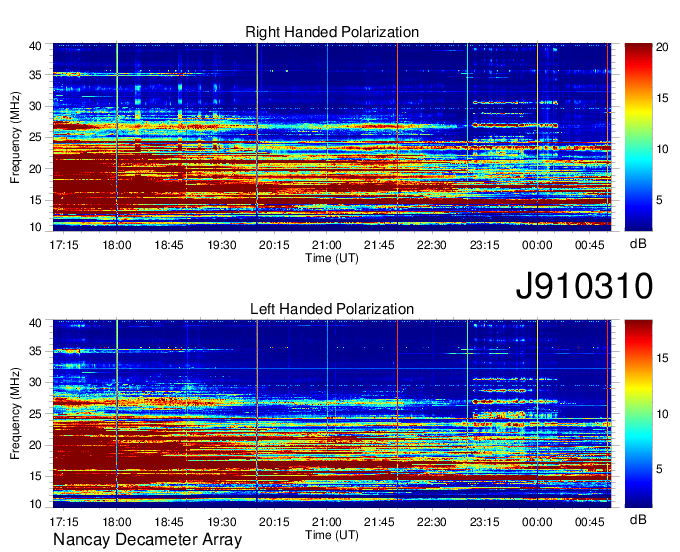The width and height of the screenshot is (680, 552).
Task: Click the "dB" unit under Left Handed colorbar
Action: tap(638, 520)
